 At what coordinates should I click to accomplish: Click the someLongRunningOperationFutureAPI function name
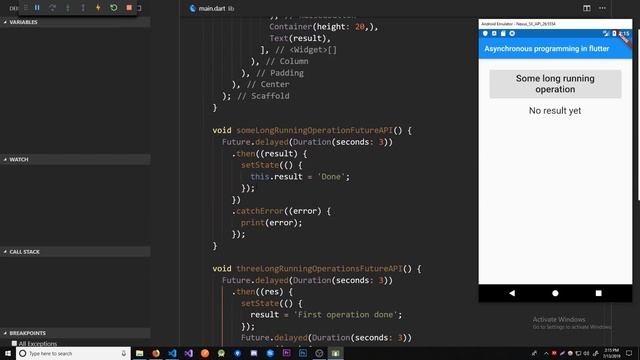tap(314, 131)
